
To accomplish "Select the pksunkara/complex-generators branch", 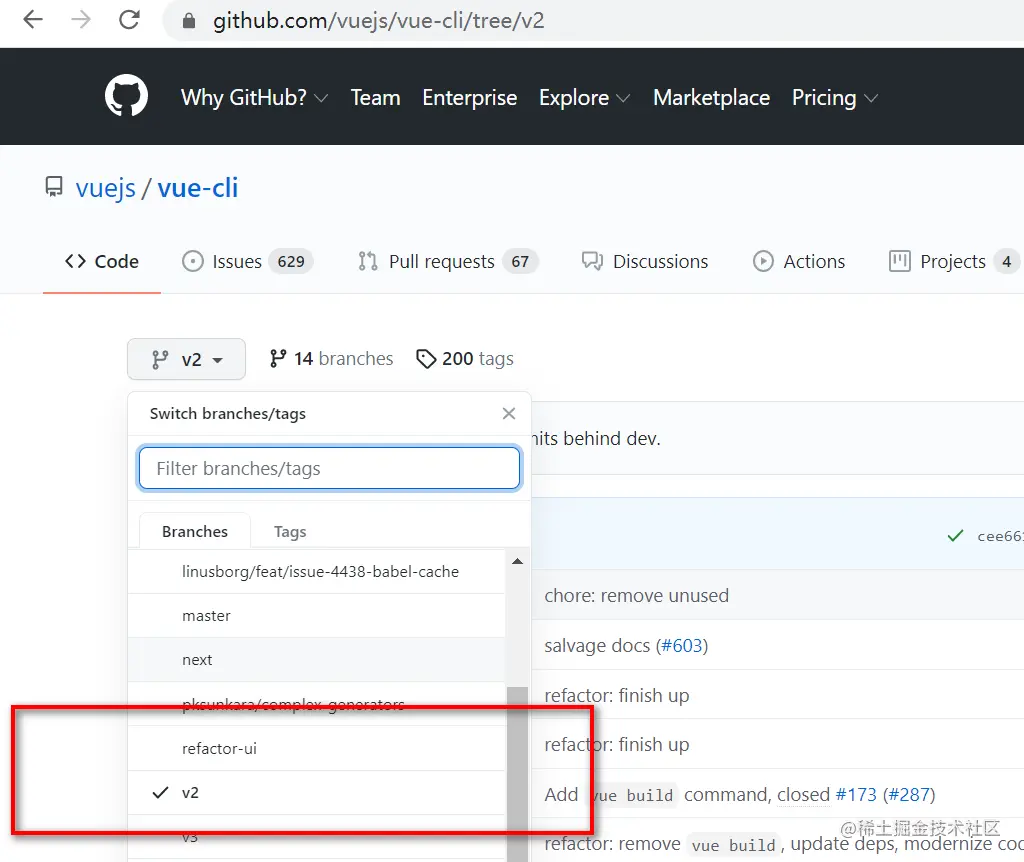I will [317, 704].
